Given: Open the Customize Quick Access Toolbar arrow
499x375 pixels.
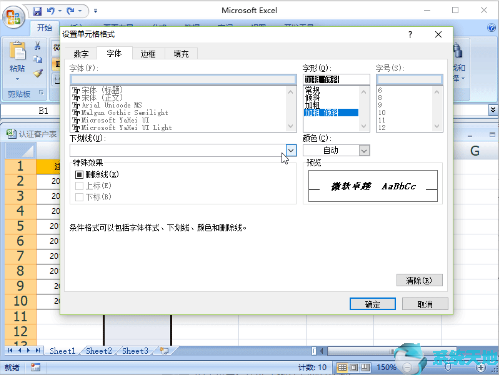Looking at the screenshot, I should [95, 11].
